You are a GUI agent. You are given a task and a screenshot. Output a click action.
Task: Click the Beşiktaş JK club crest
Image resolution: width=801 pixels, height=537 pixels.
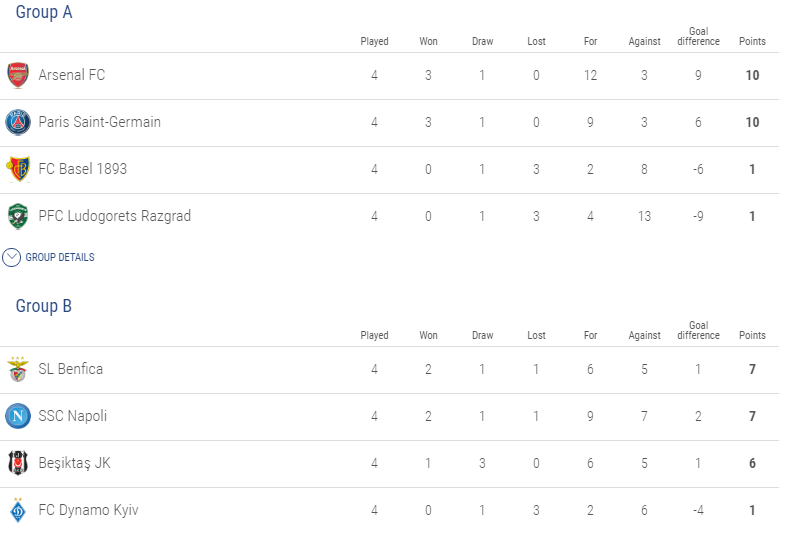[x=18, y=463]
